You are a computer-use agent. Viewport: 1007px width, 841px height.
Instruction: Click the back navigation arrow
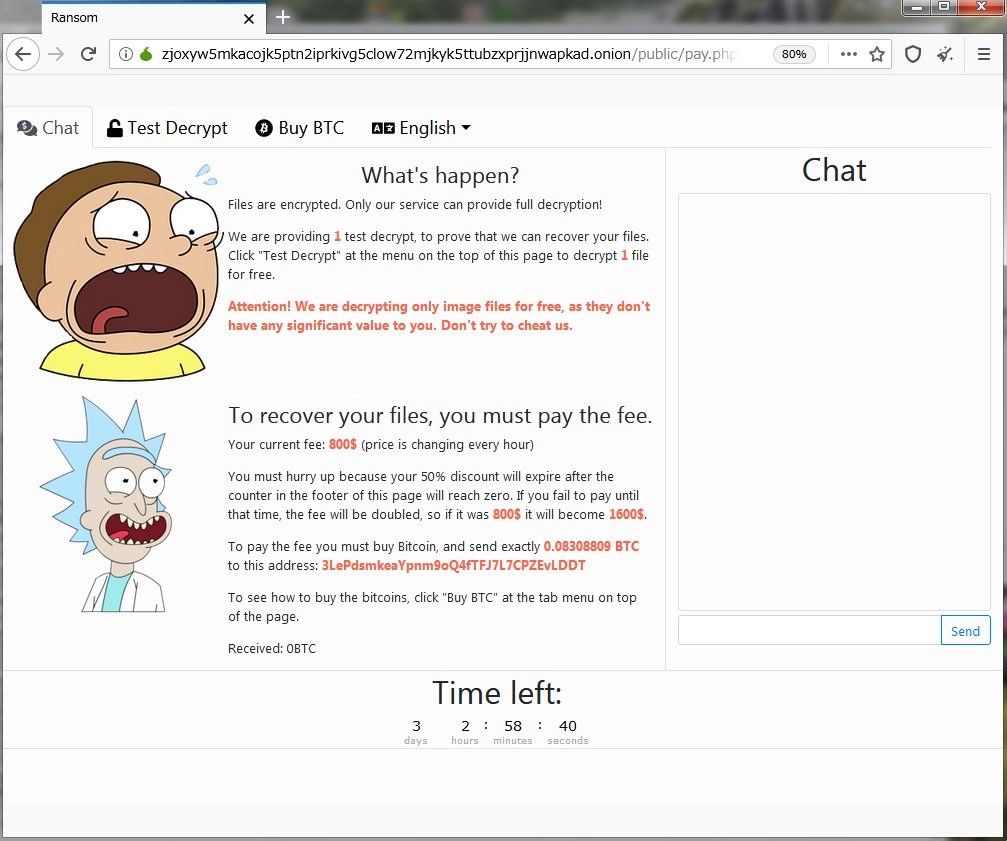[22, 54]
